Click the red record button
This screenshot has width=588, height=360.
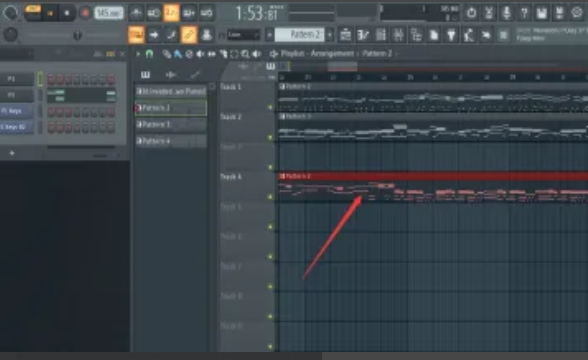pyautogui.click(x=85, y=14)
